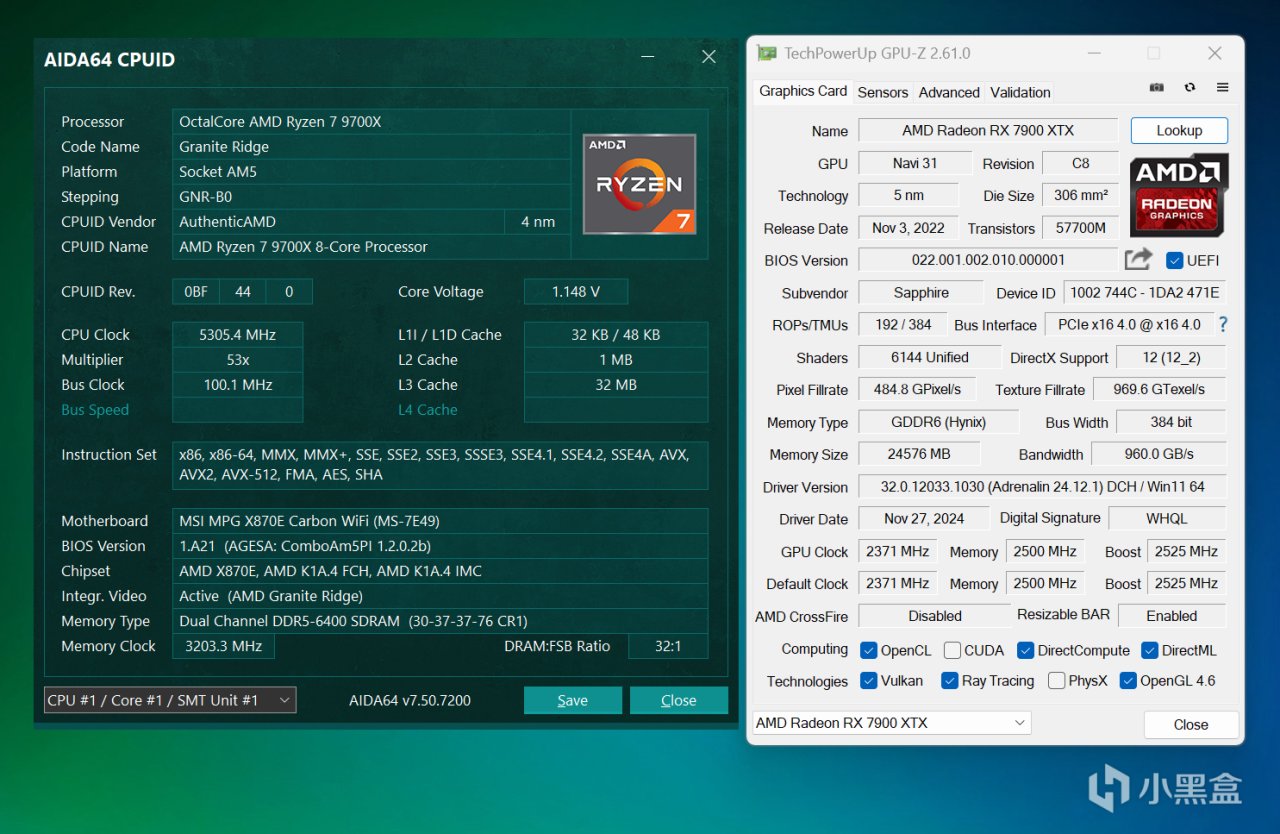The image size is (1280, 834).
Task: Click Release Date value Nov 3, 2022
Action: (908, 228)
